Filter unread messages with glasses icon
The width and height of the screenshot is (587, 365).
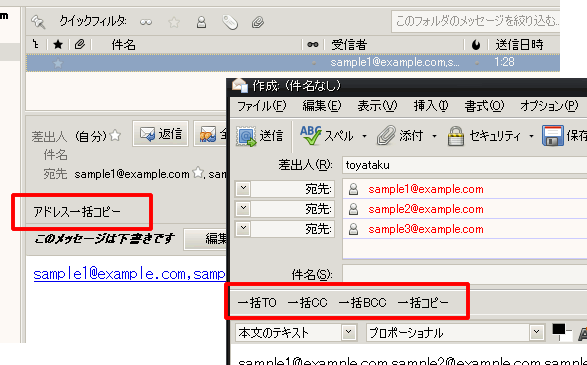(146, 22)
